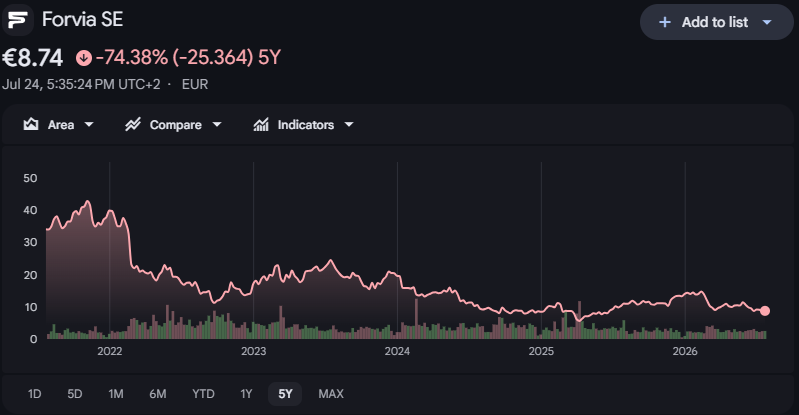Click the 10 y-axis label

click(30, 307)
